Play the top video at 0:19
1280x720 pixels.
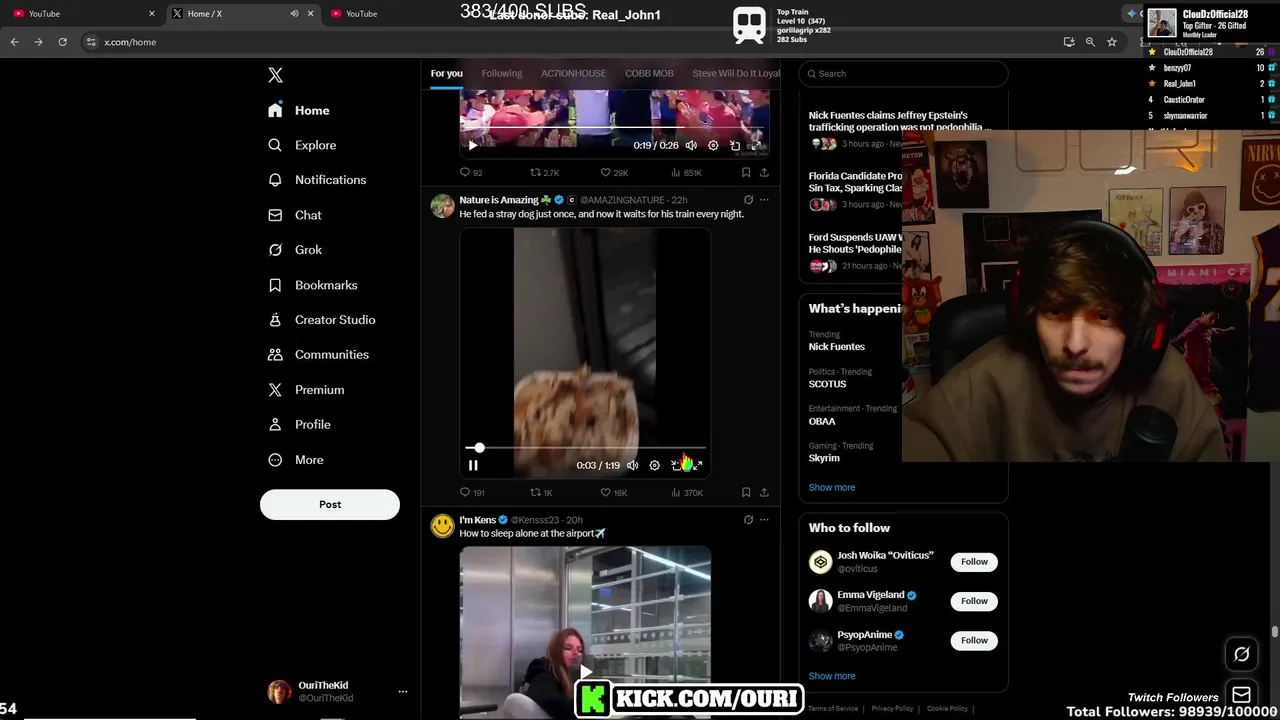pyautogui.click(x=473, y=145)
